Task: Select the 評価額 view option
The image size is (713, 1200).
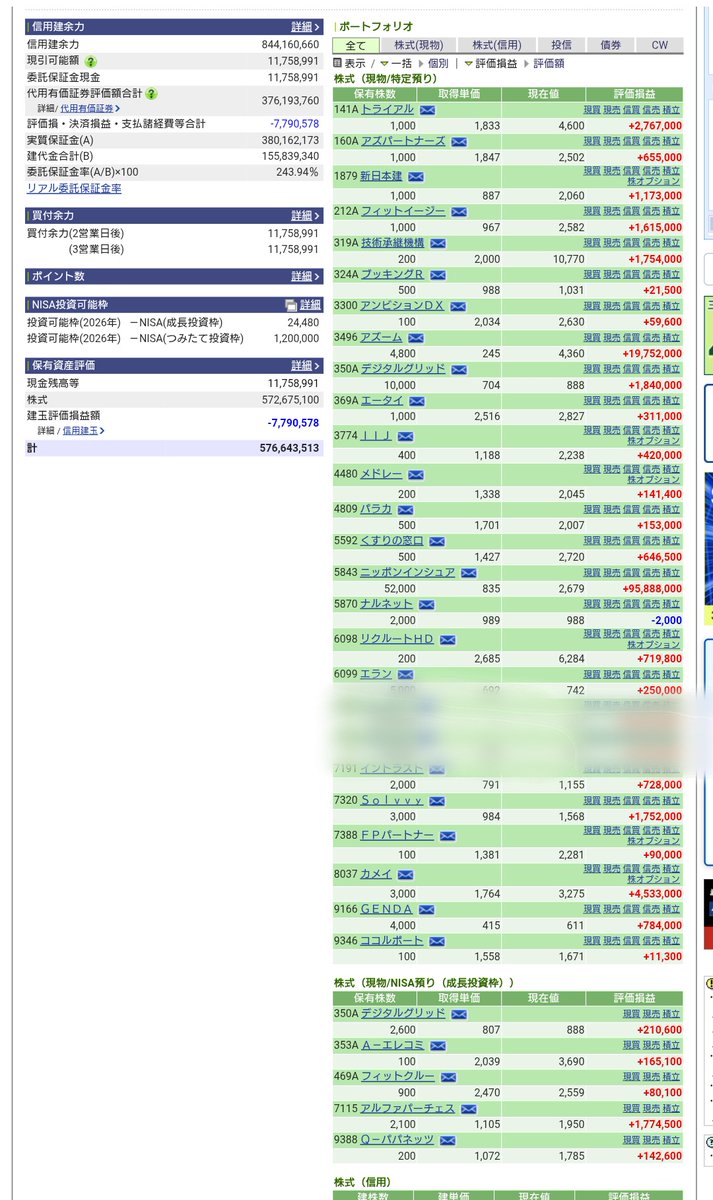Action: pyautogui.click(x=549, y=63)
